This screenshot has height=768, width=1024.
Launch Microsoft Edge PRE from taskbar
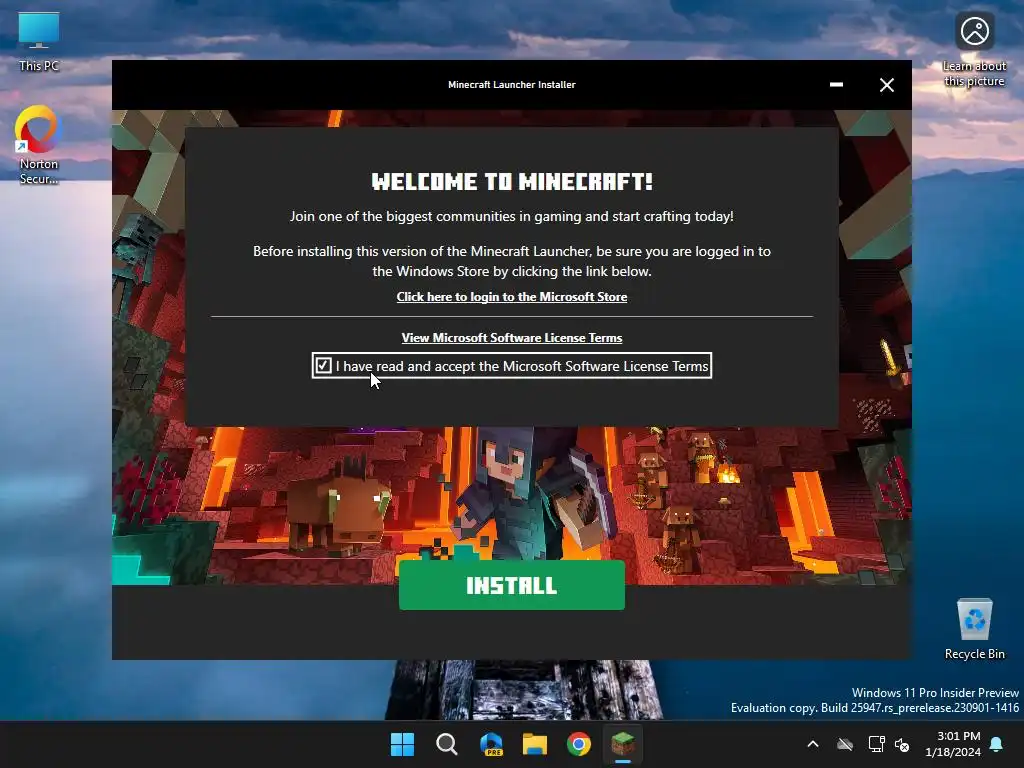491,744
